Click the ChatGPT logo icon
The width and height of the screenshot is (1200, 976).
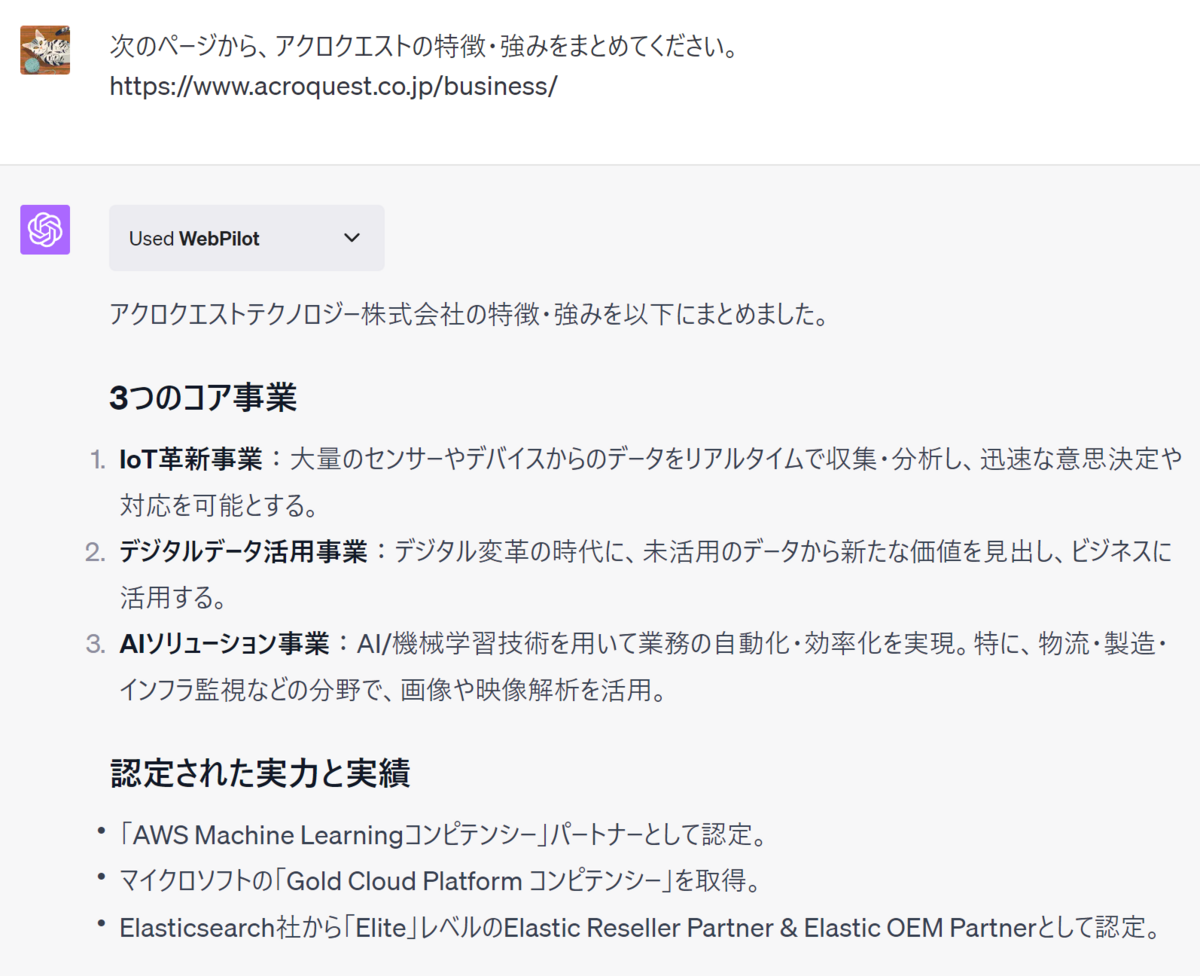[45, 230]
